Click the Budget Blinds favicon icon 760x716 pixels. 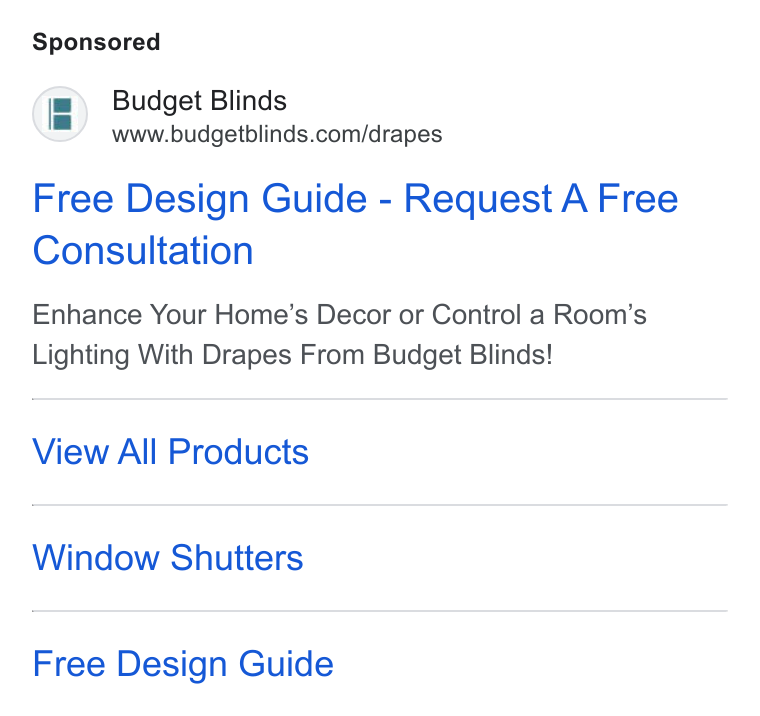(x=60, y=114)
